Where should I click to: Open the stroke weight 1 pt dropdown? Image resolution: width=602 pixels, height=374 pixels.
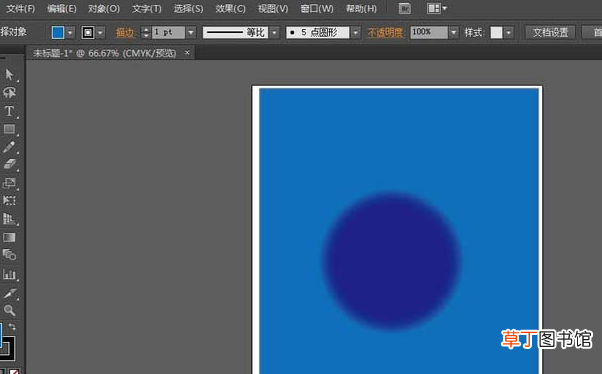[191, 33]
